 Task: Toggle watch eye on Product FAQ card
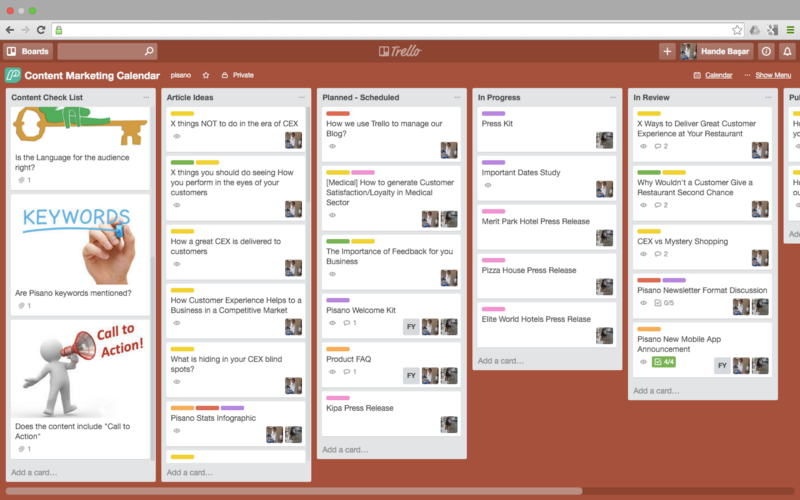click(332, 372)
